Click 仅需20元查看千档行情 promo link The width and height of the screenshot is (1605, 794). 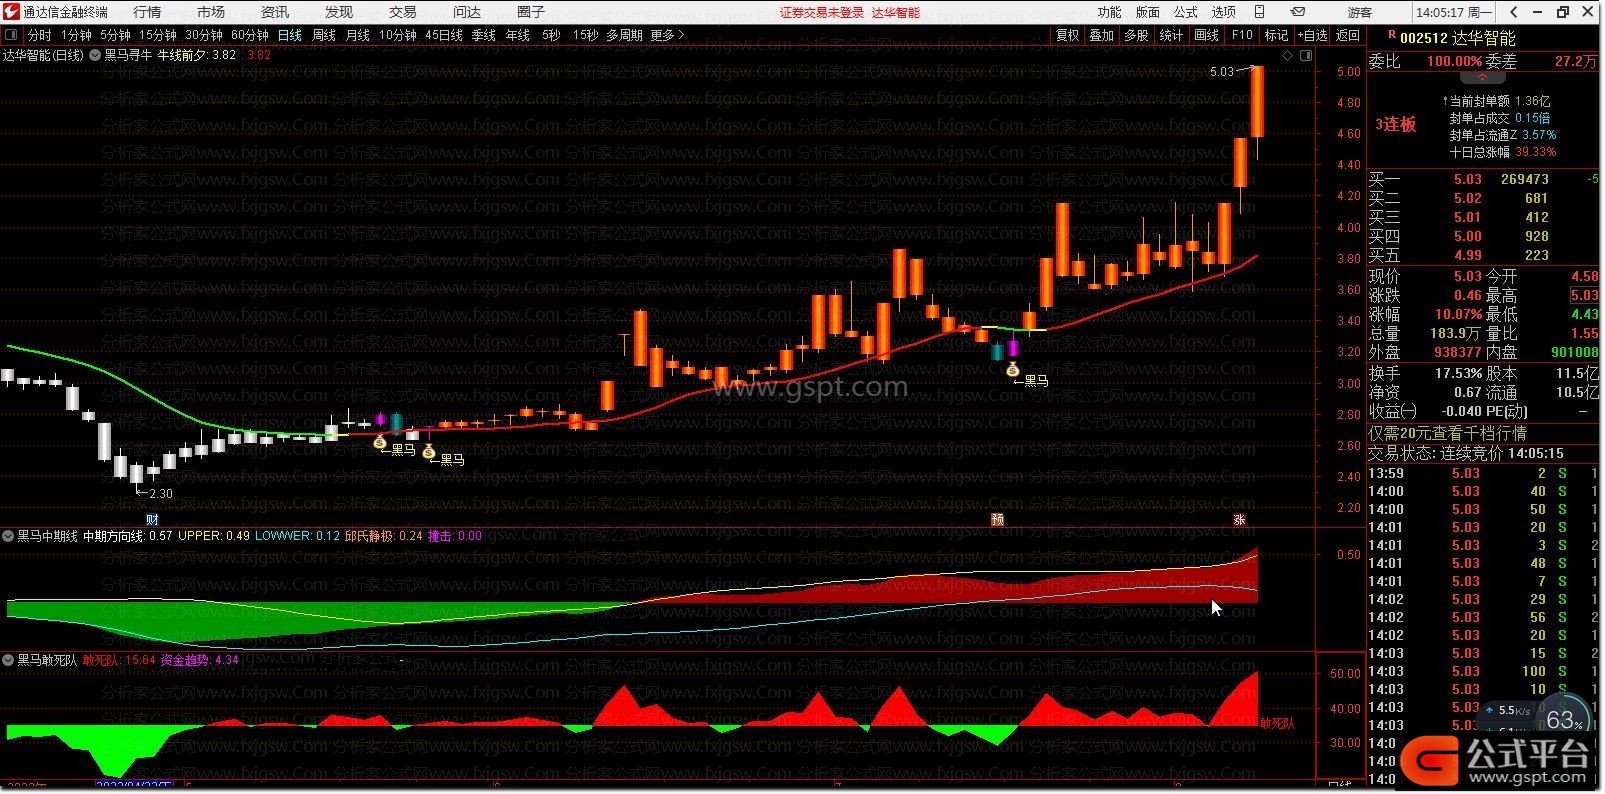tap(1447, 433)
